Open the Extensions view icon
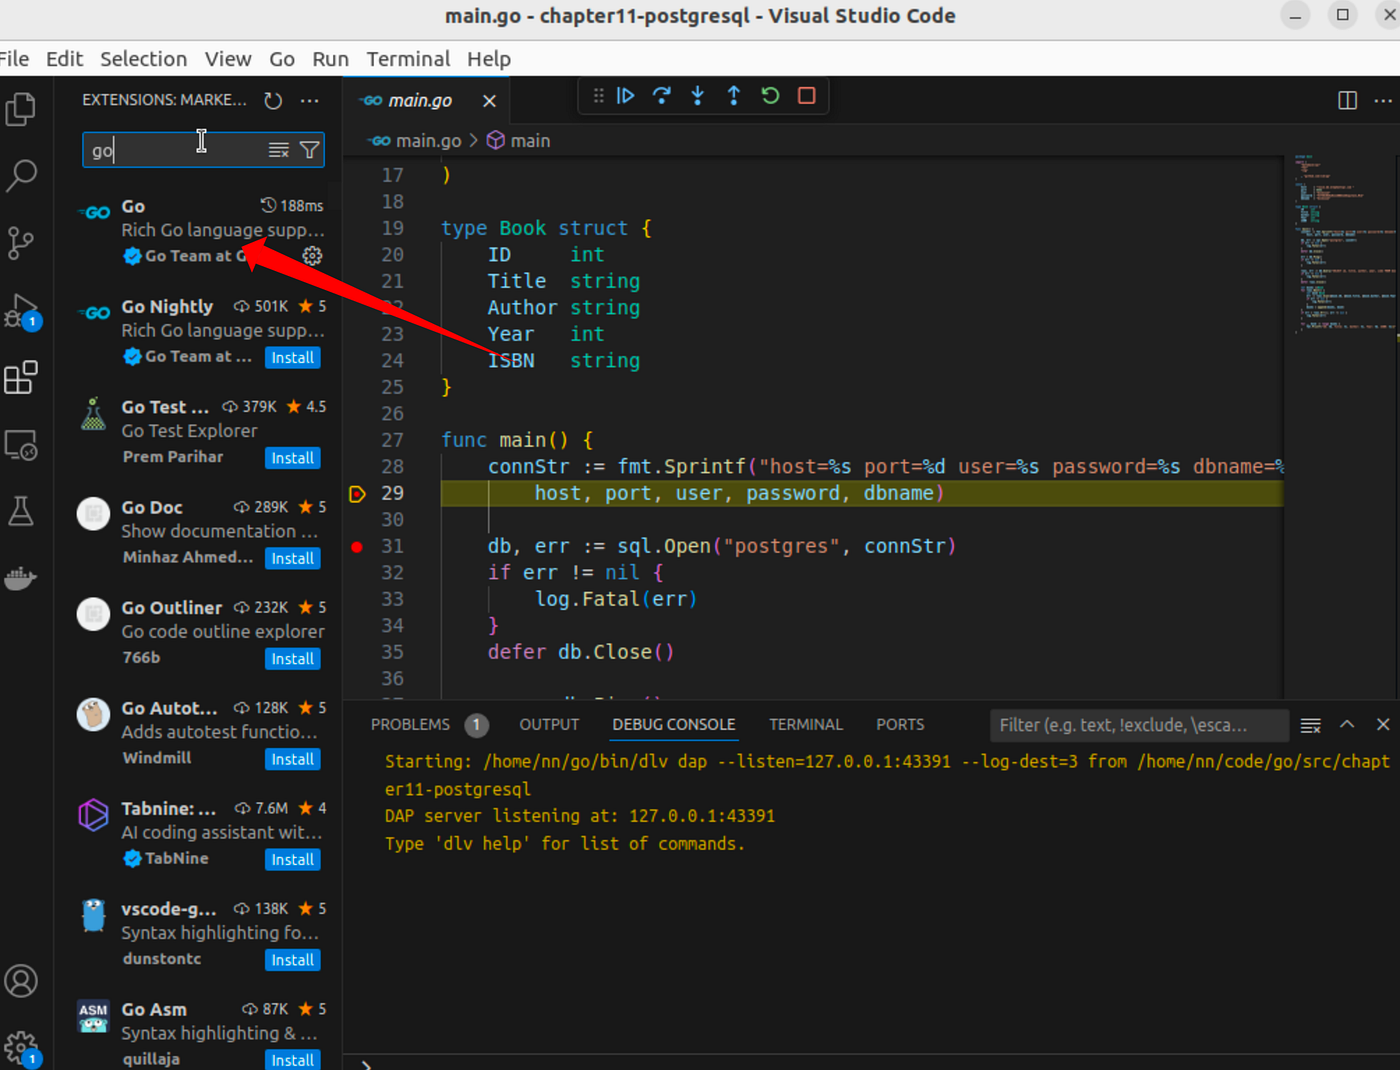The image size is (1400, 1070). pyautogui.click(x=21, y=378)
